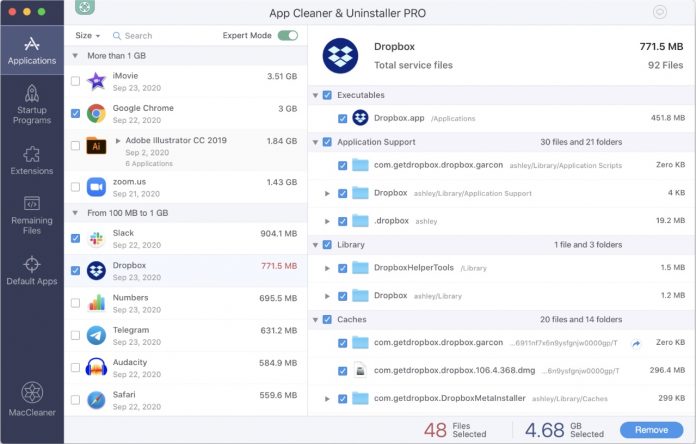
Task: Uncheck the Slack checkbox
Action: coord(75,238)
